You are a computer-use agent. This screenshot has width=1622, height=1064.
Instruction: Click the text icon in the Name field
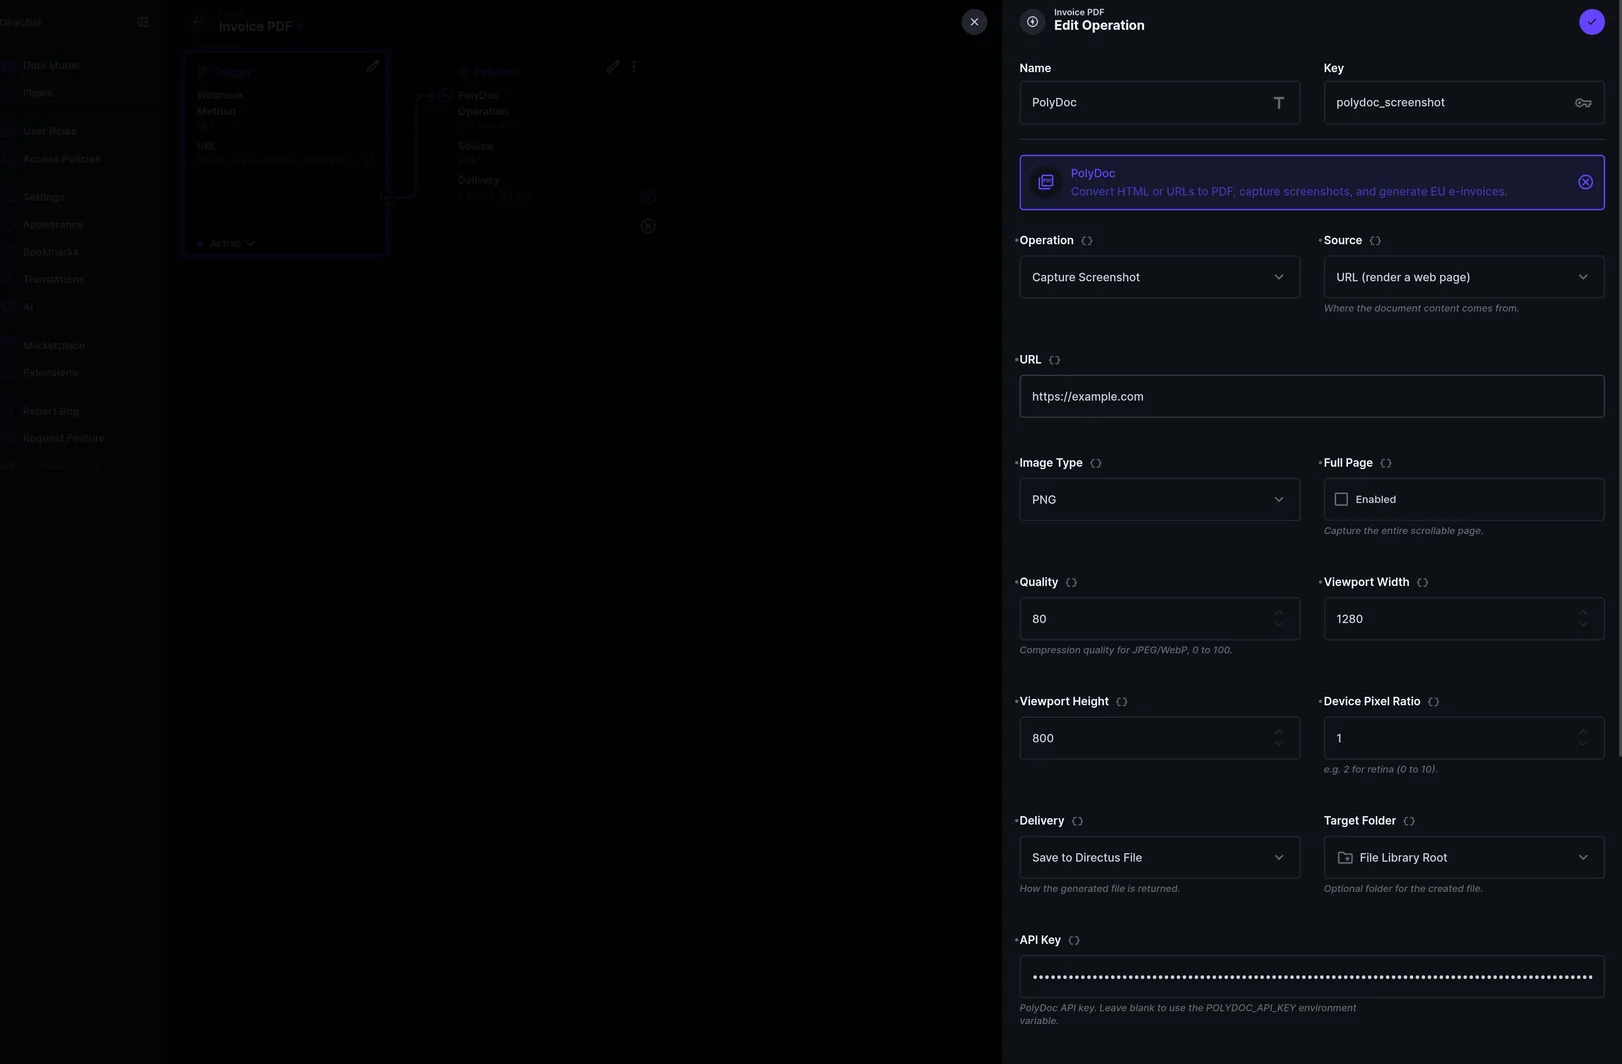pos(1278,103)
